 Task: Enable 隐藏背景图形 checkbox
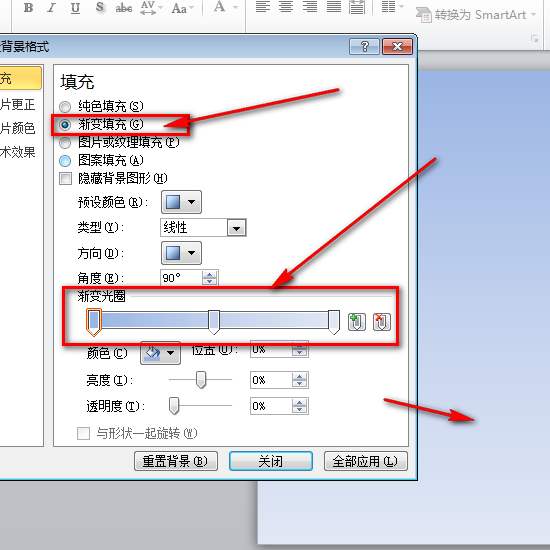pos(65,178)
